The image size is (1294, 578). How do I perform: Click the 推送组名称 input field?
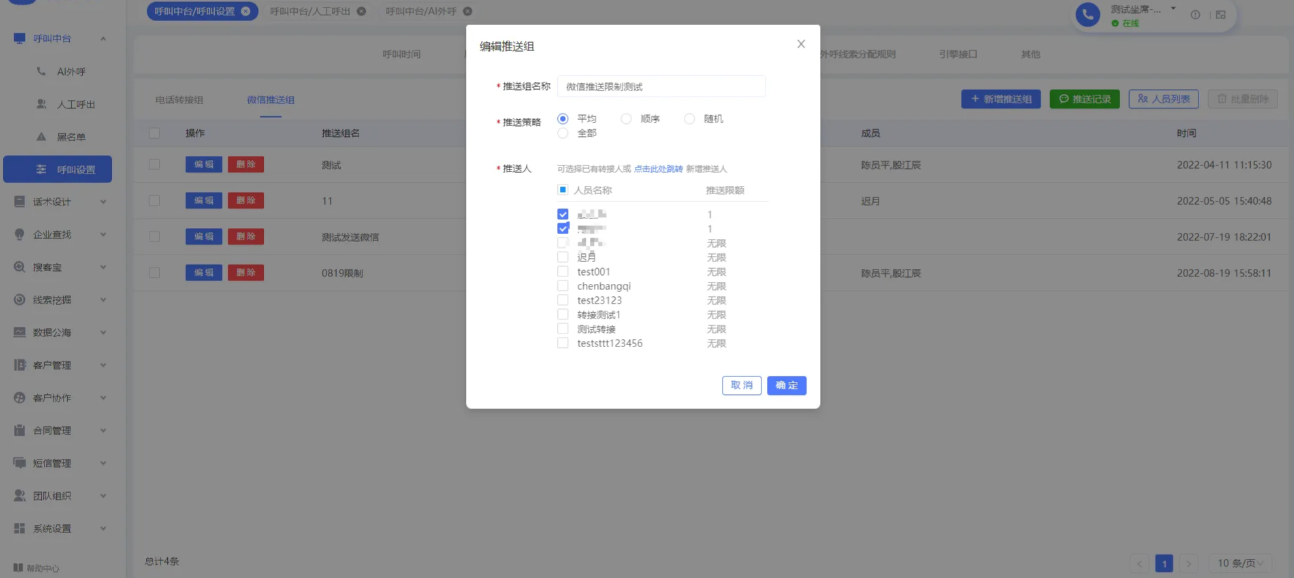coord(661,87)
